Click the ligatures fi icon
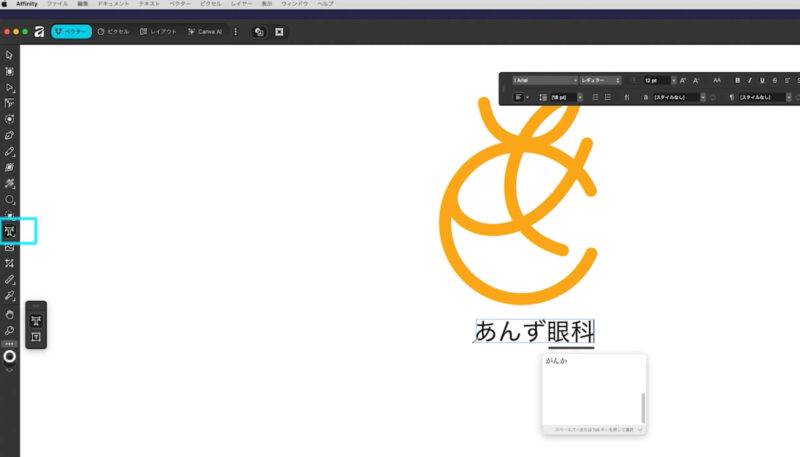Screen dimensions: 800x457 pos(627,97)
